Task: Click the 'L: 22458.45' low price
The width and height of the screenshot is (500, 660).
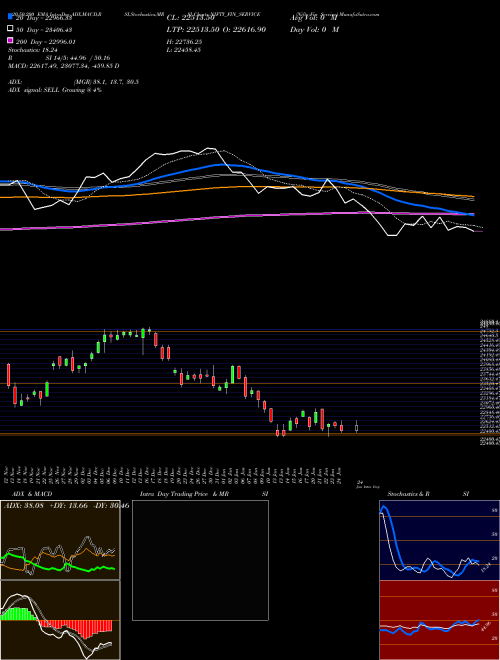Action: (184, 50)
